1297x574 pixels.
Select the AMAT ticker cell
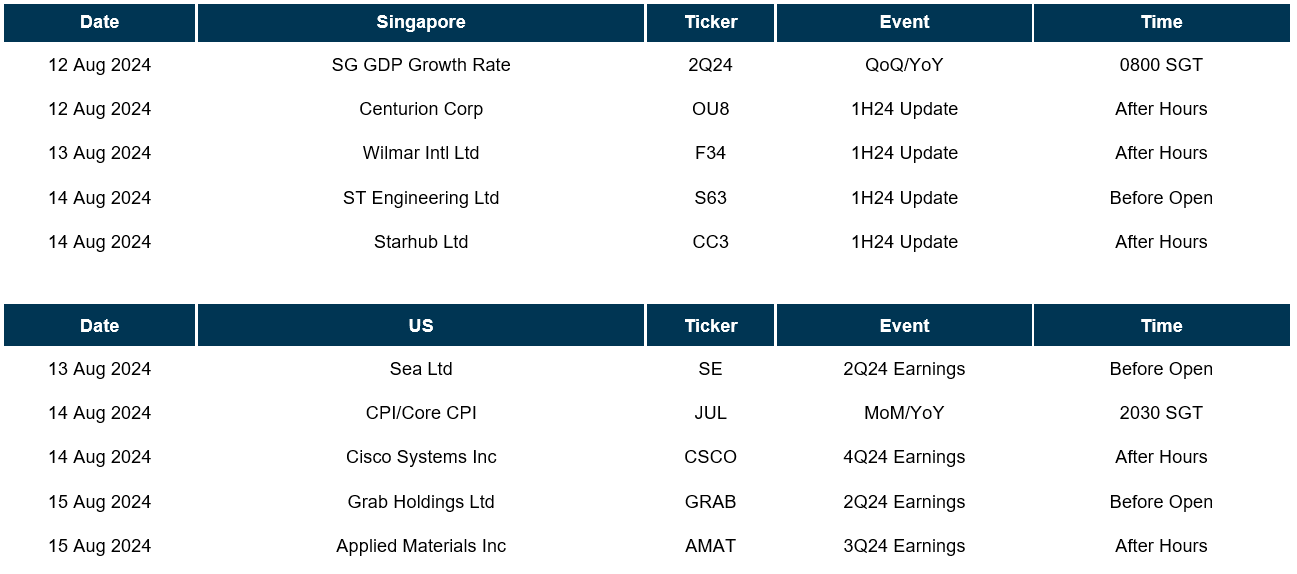(x=710, y=546)
